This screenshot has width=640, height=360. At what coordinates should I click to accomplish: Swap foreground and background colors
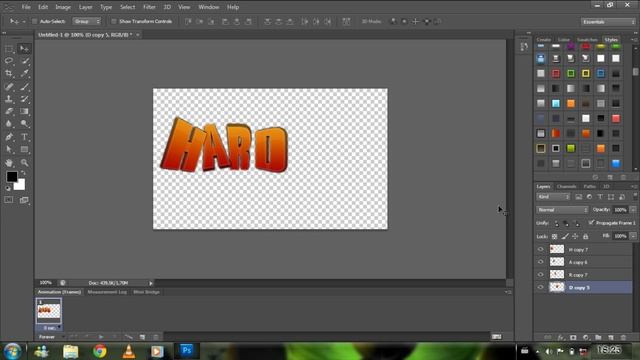click(x=23, y=173)
